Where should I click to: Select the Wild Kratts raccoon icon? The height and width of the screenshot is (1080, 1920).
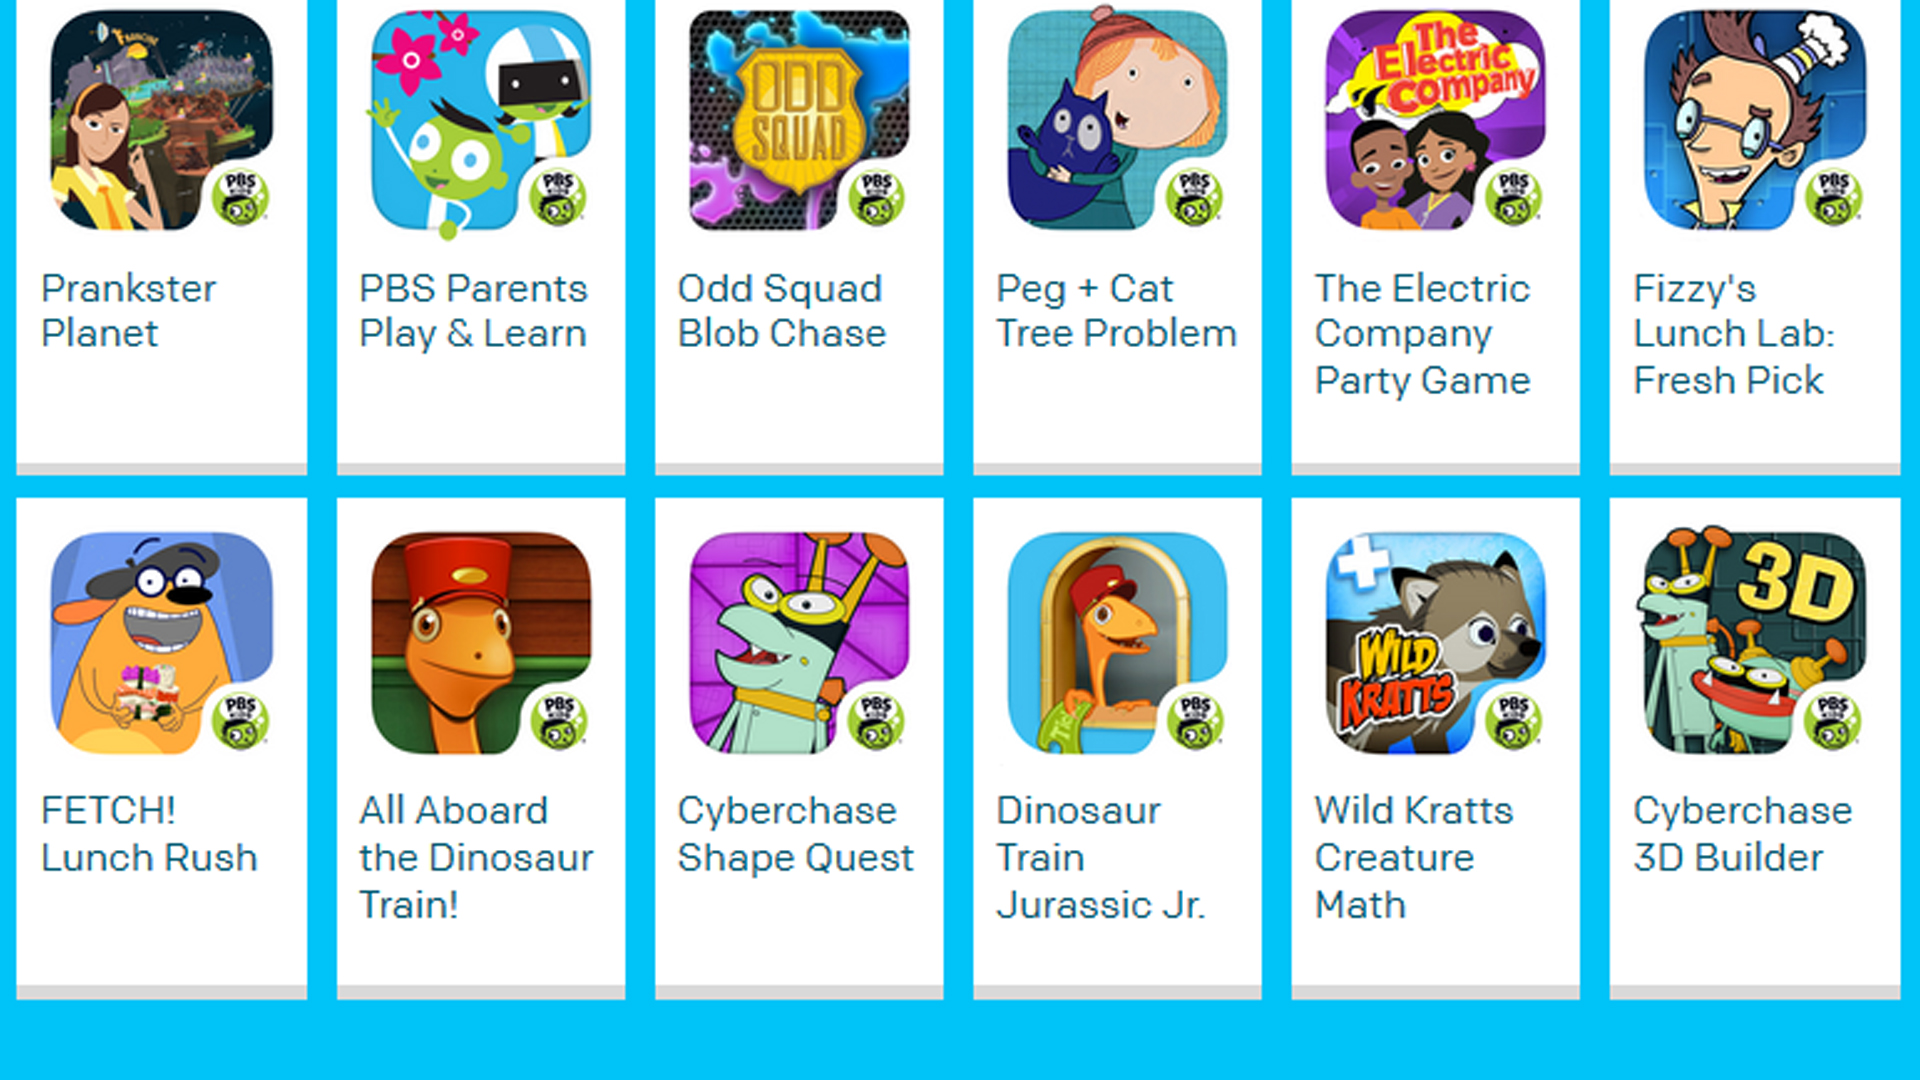pos(1435,642)
